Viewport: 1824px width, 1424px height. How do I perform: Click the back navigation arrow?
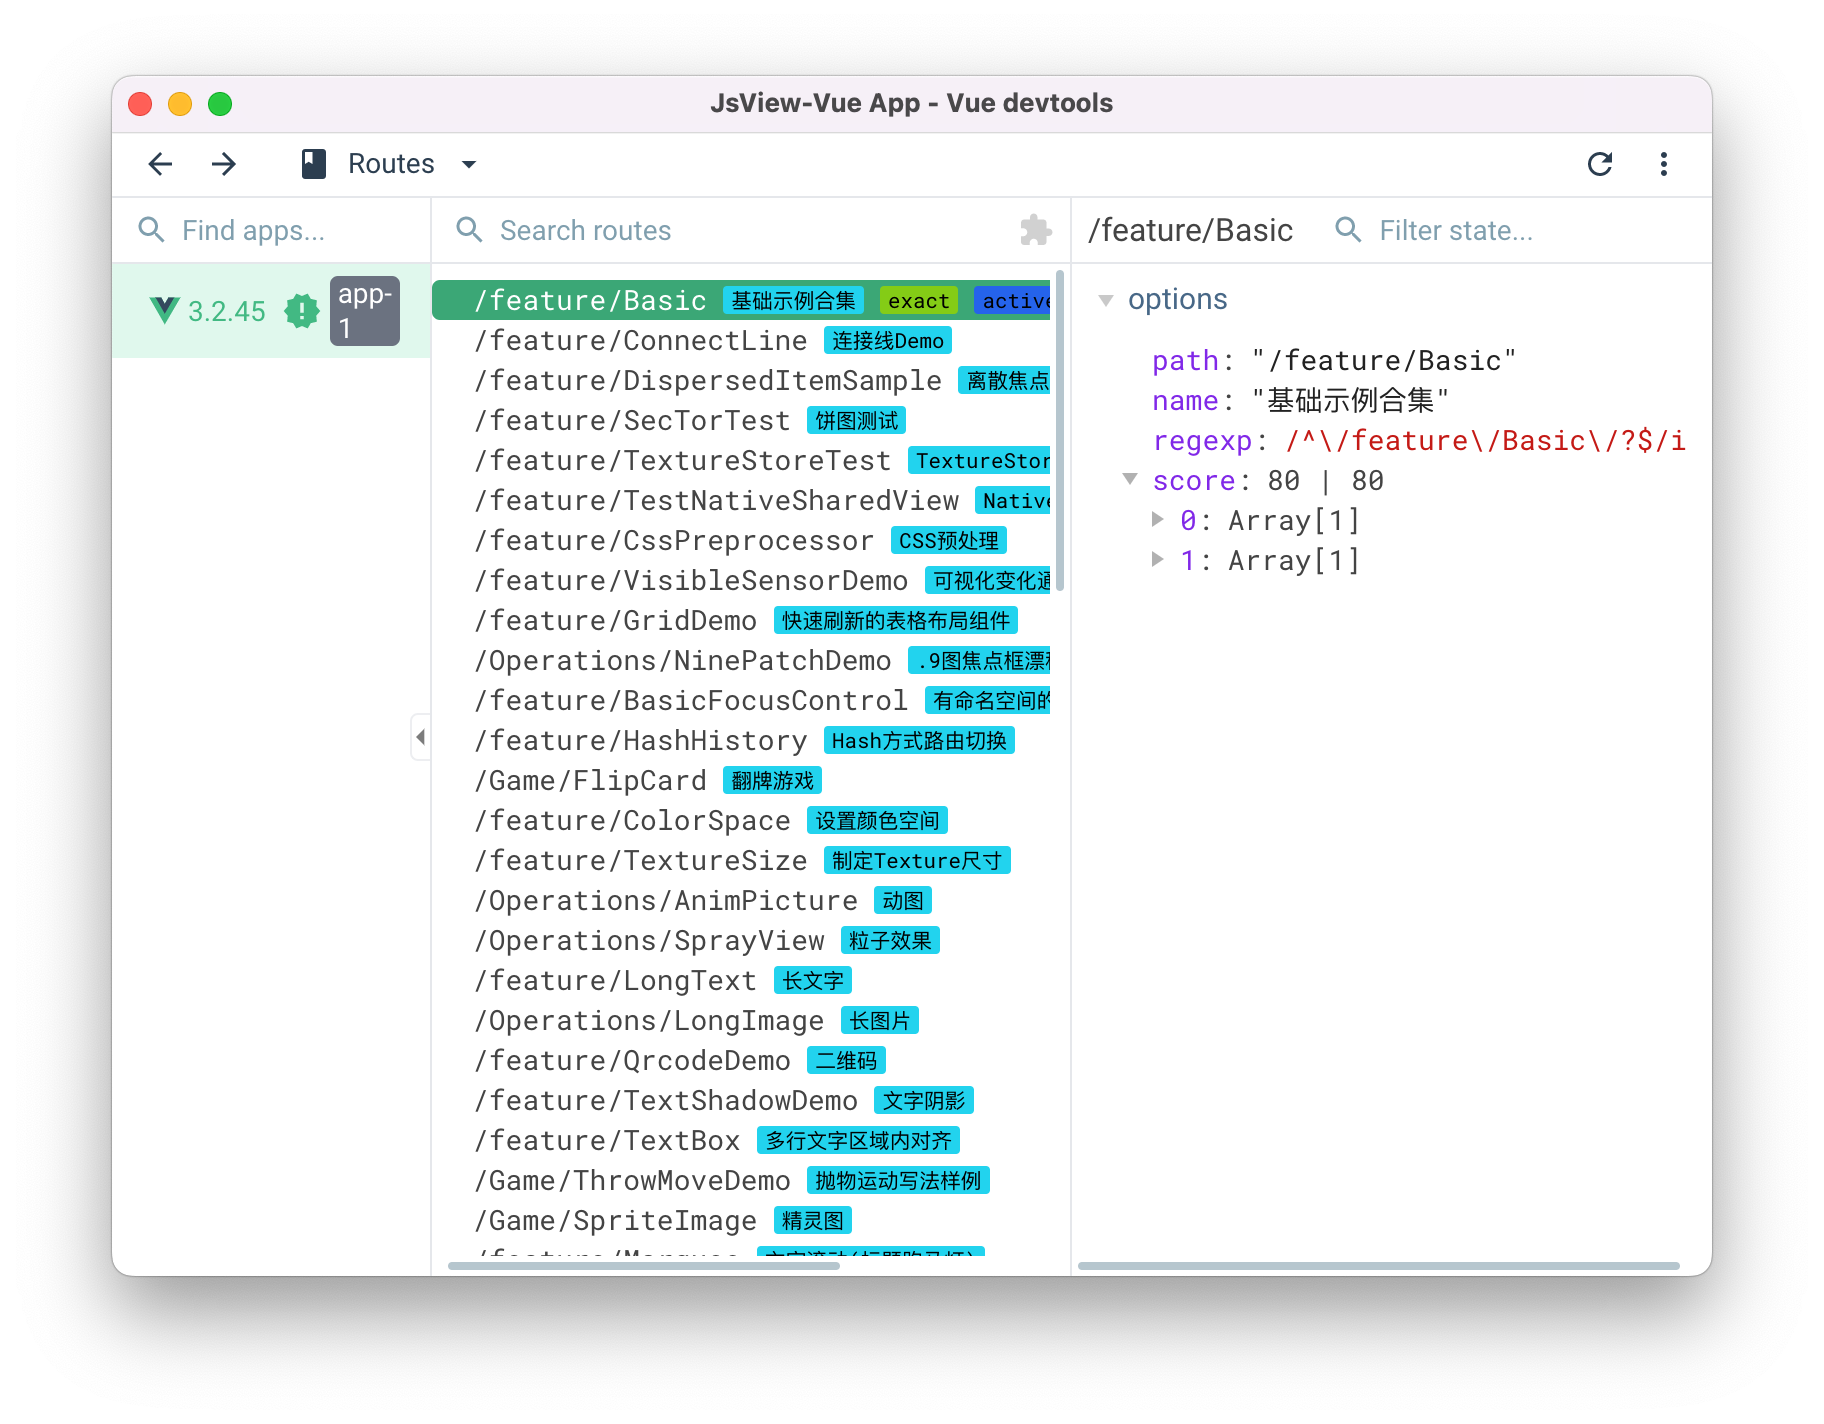(x=160, y=164)
